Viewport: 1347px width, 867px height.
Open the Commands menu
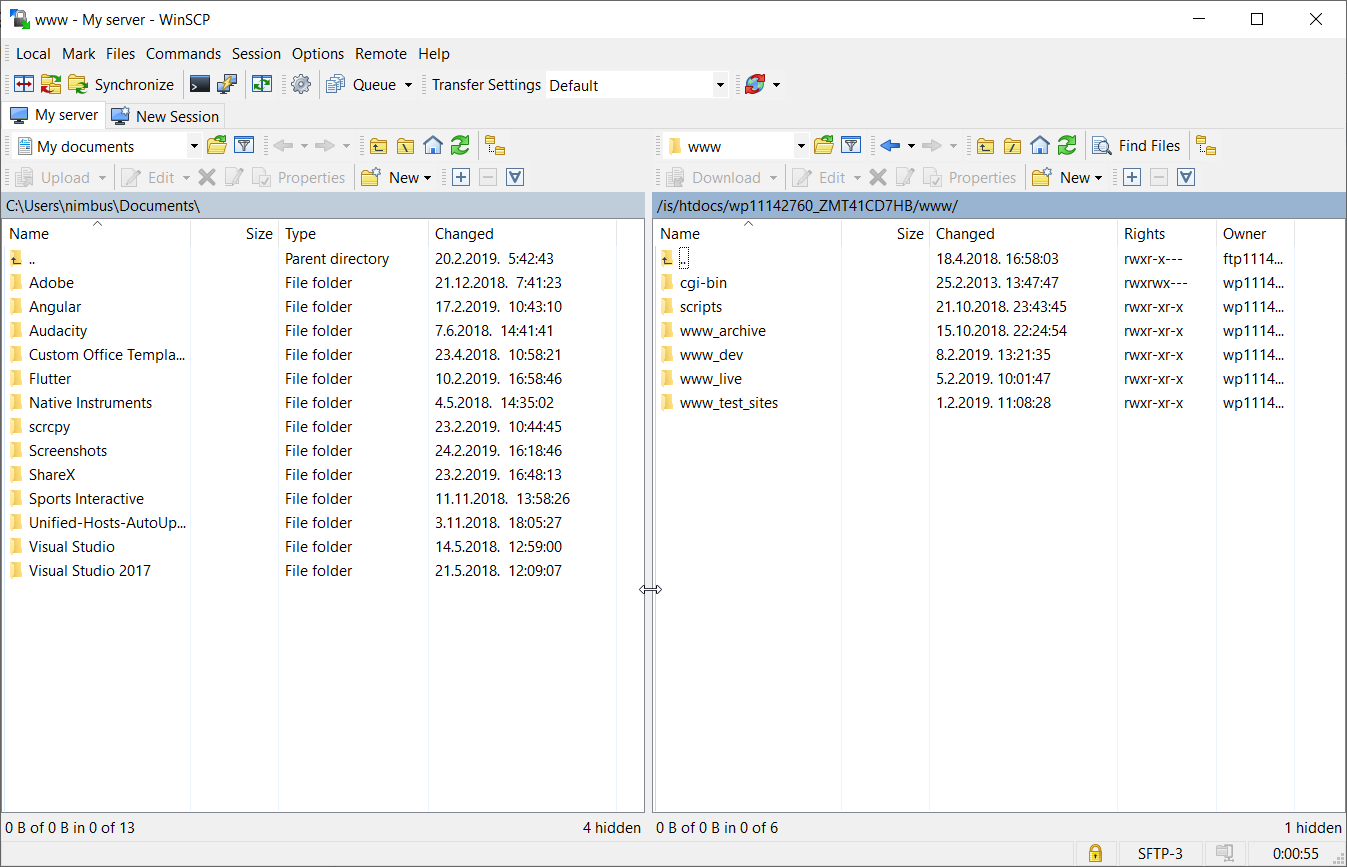point(183,54)
